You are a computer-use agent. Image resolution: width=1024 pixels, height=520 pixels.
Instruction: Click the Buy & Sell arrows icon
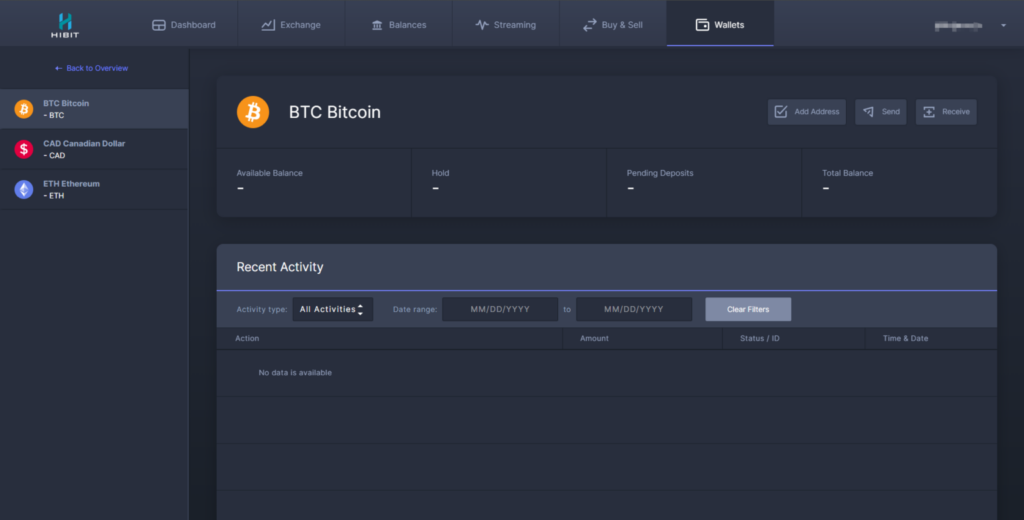pyautogui.click(x=590, y=25)
